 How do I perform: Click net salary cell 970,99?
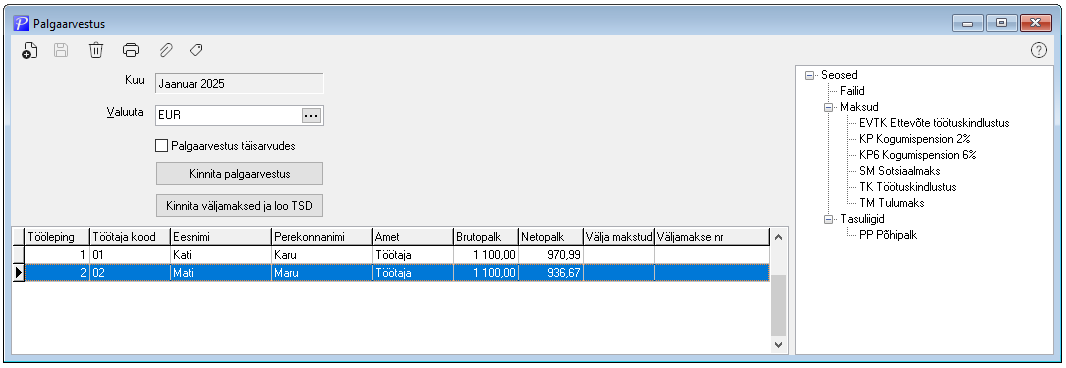[551, 254]
